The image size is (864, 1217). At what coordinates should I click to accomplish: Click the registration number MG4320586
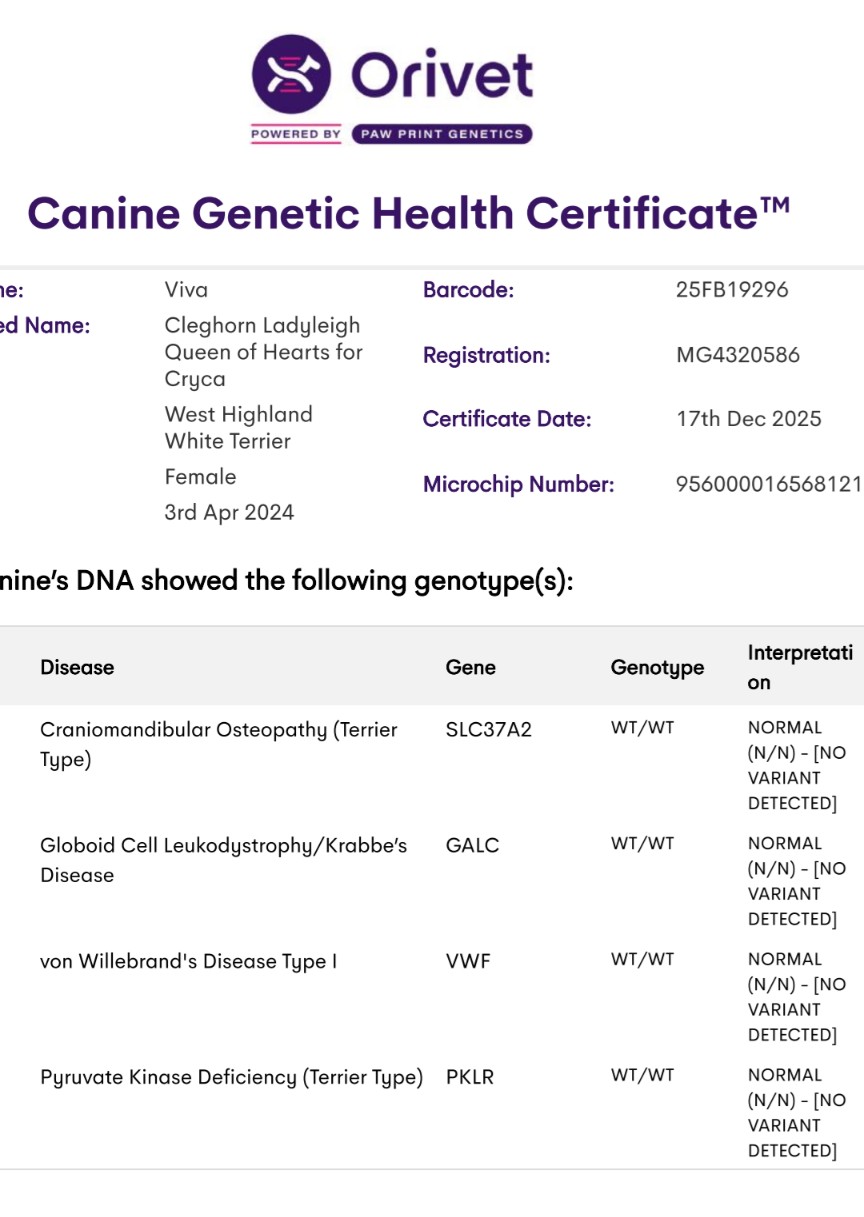738,355
